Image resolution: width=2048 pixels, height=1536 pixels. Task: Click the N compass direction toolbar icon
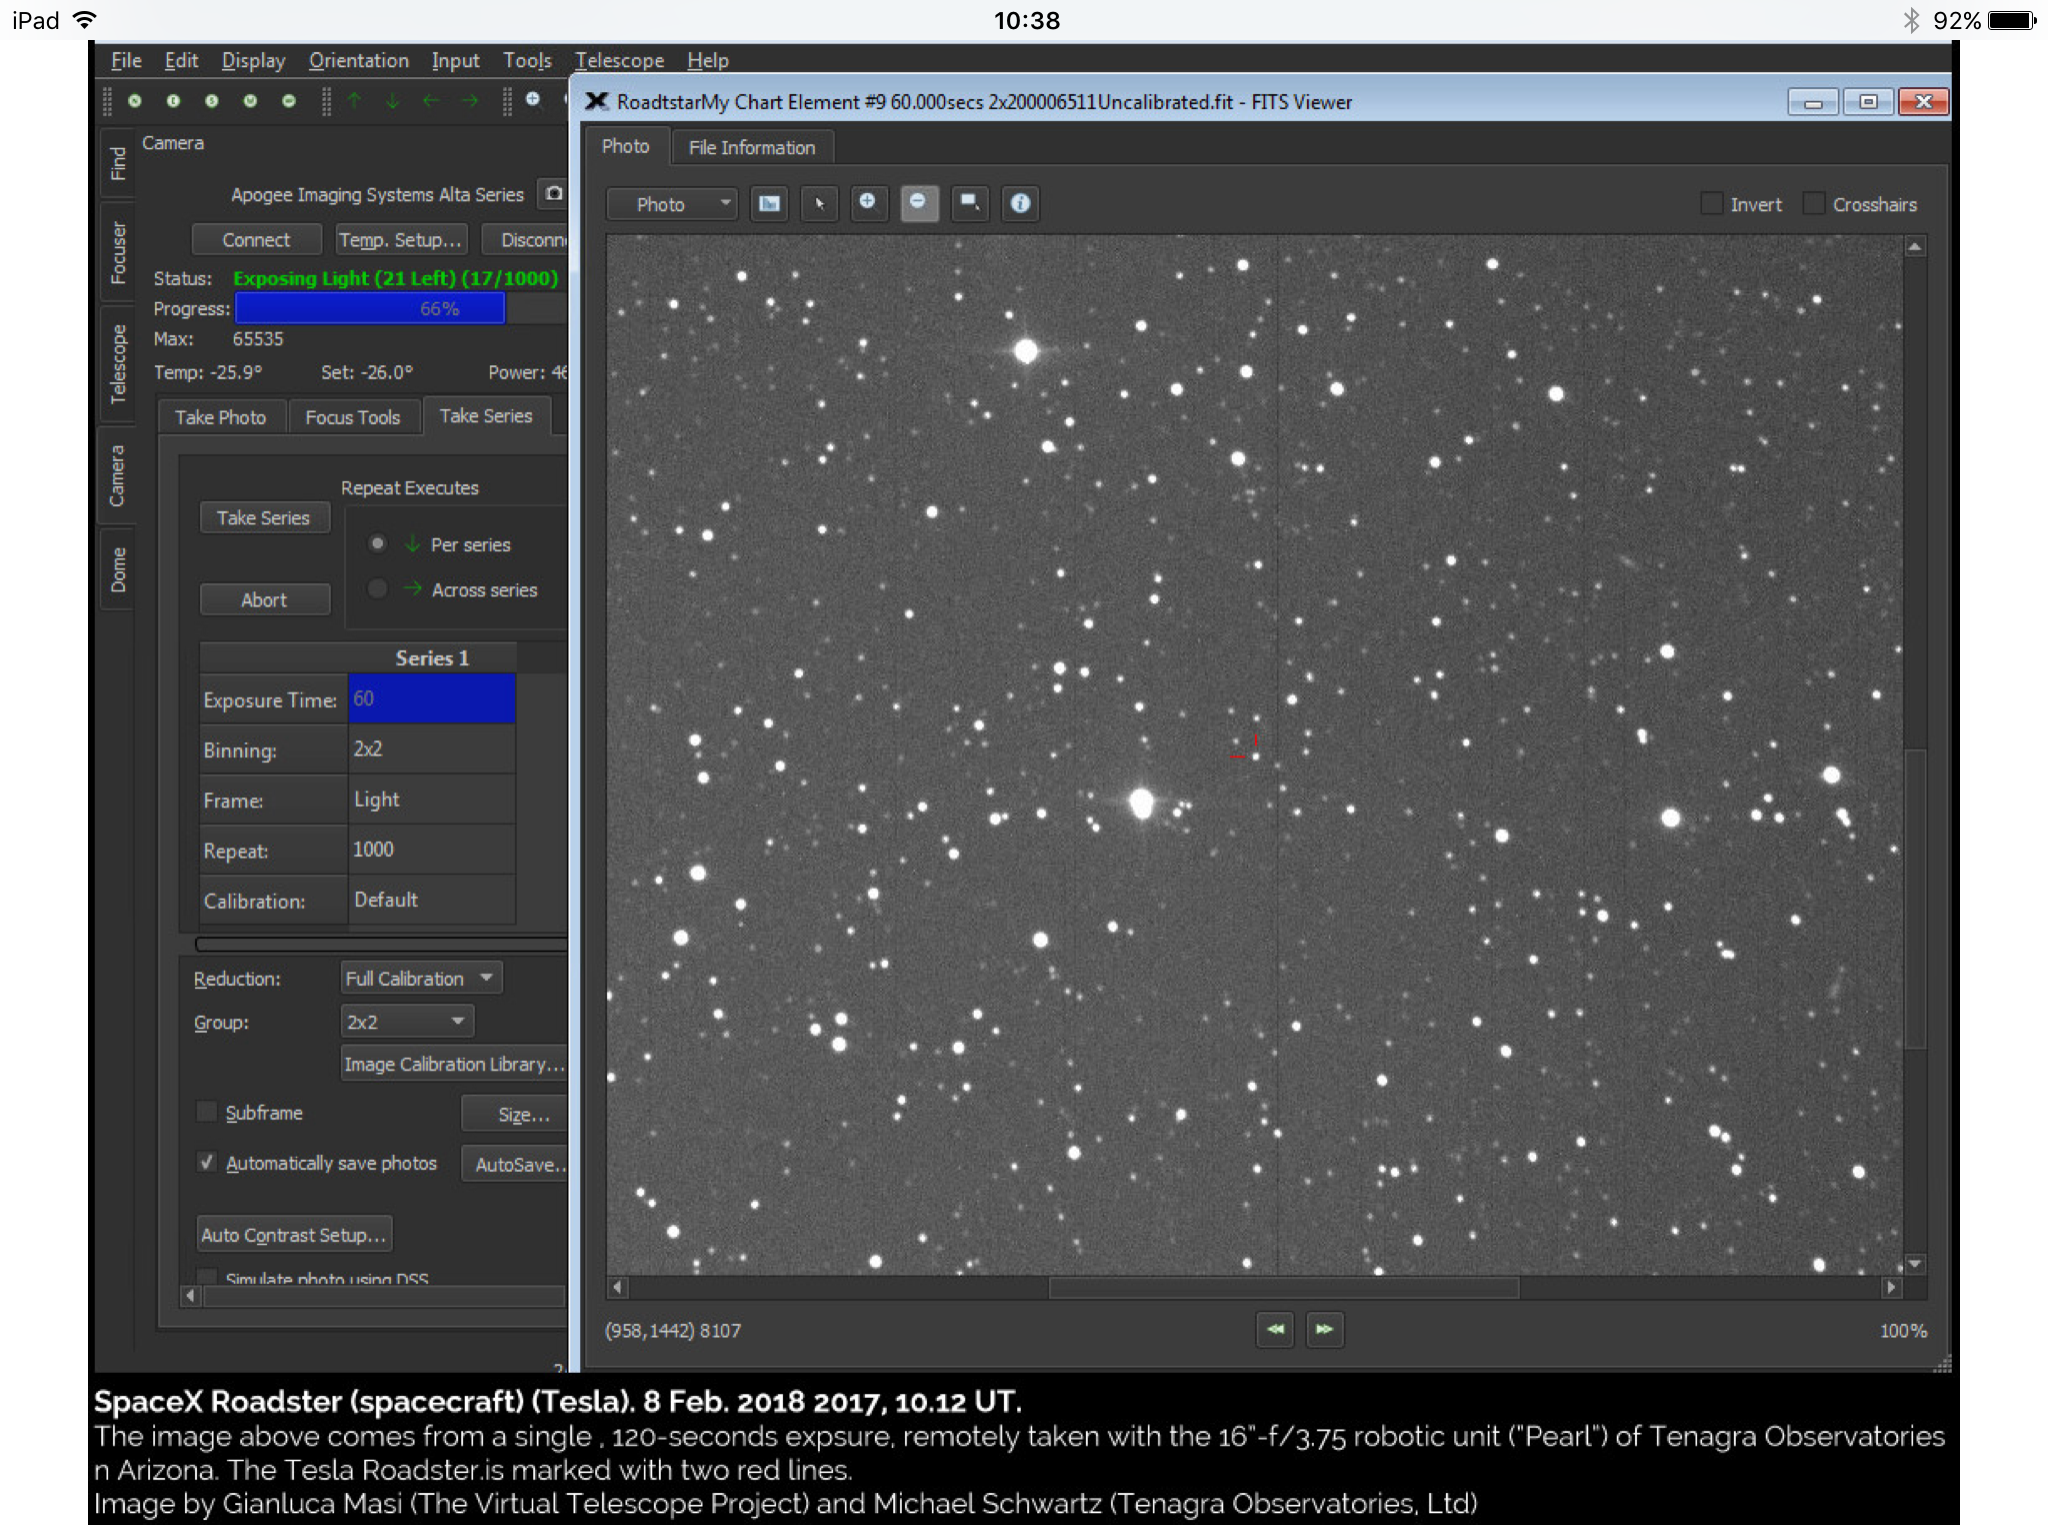click(135, 101)
